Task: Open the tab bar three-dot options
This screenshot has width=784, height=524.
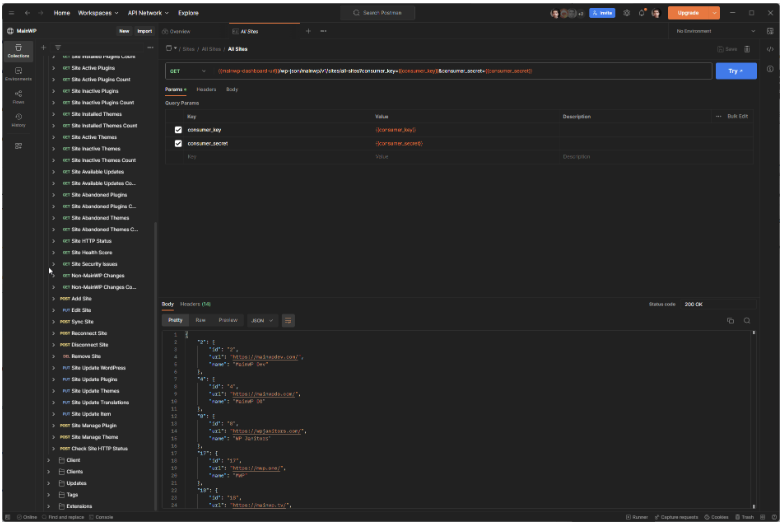Action: tap(324, 31)
